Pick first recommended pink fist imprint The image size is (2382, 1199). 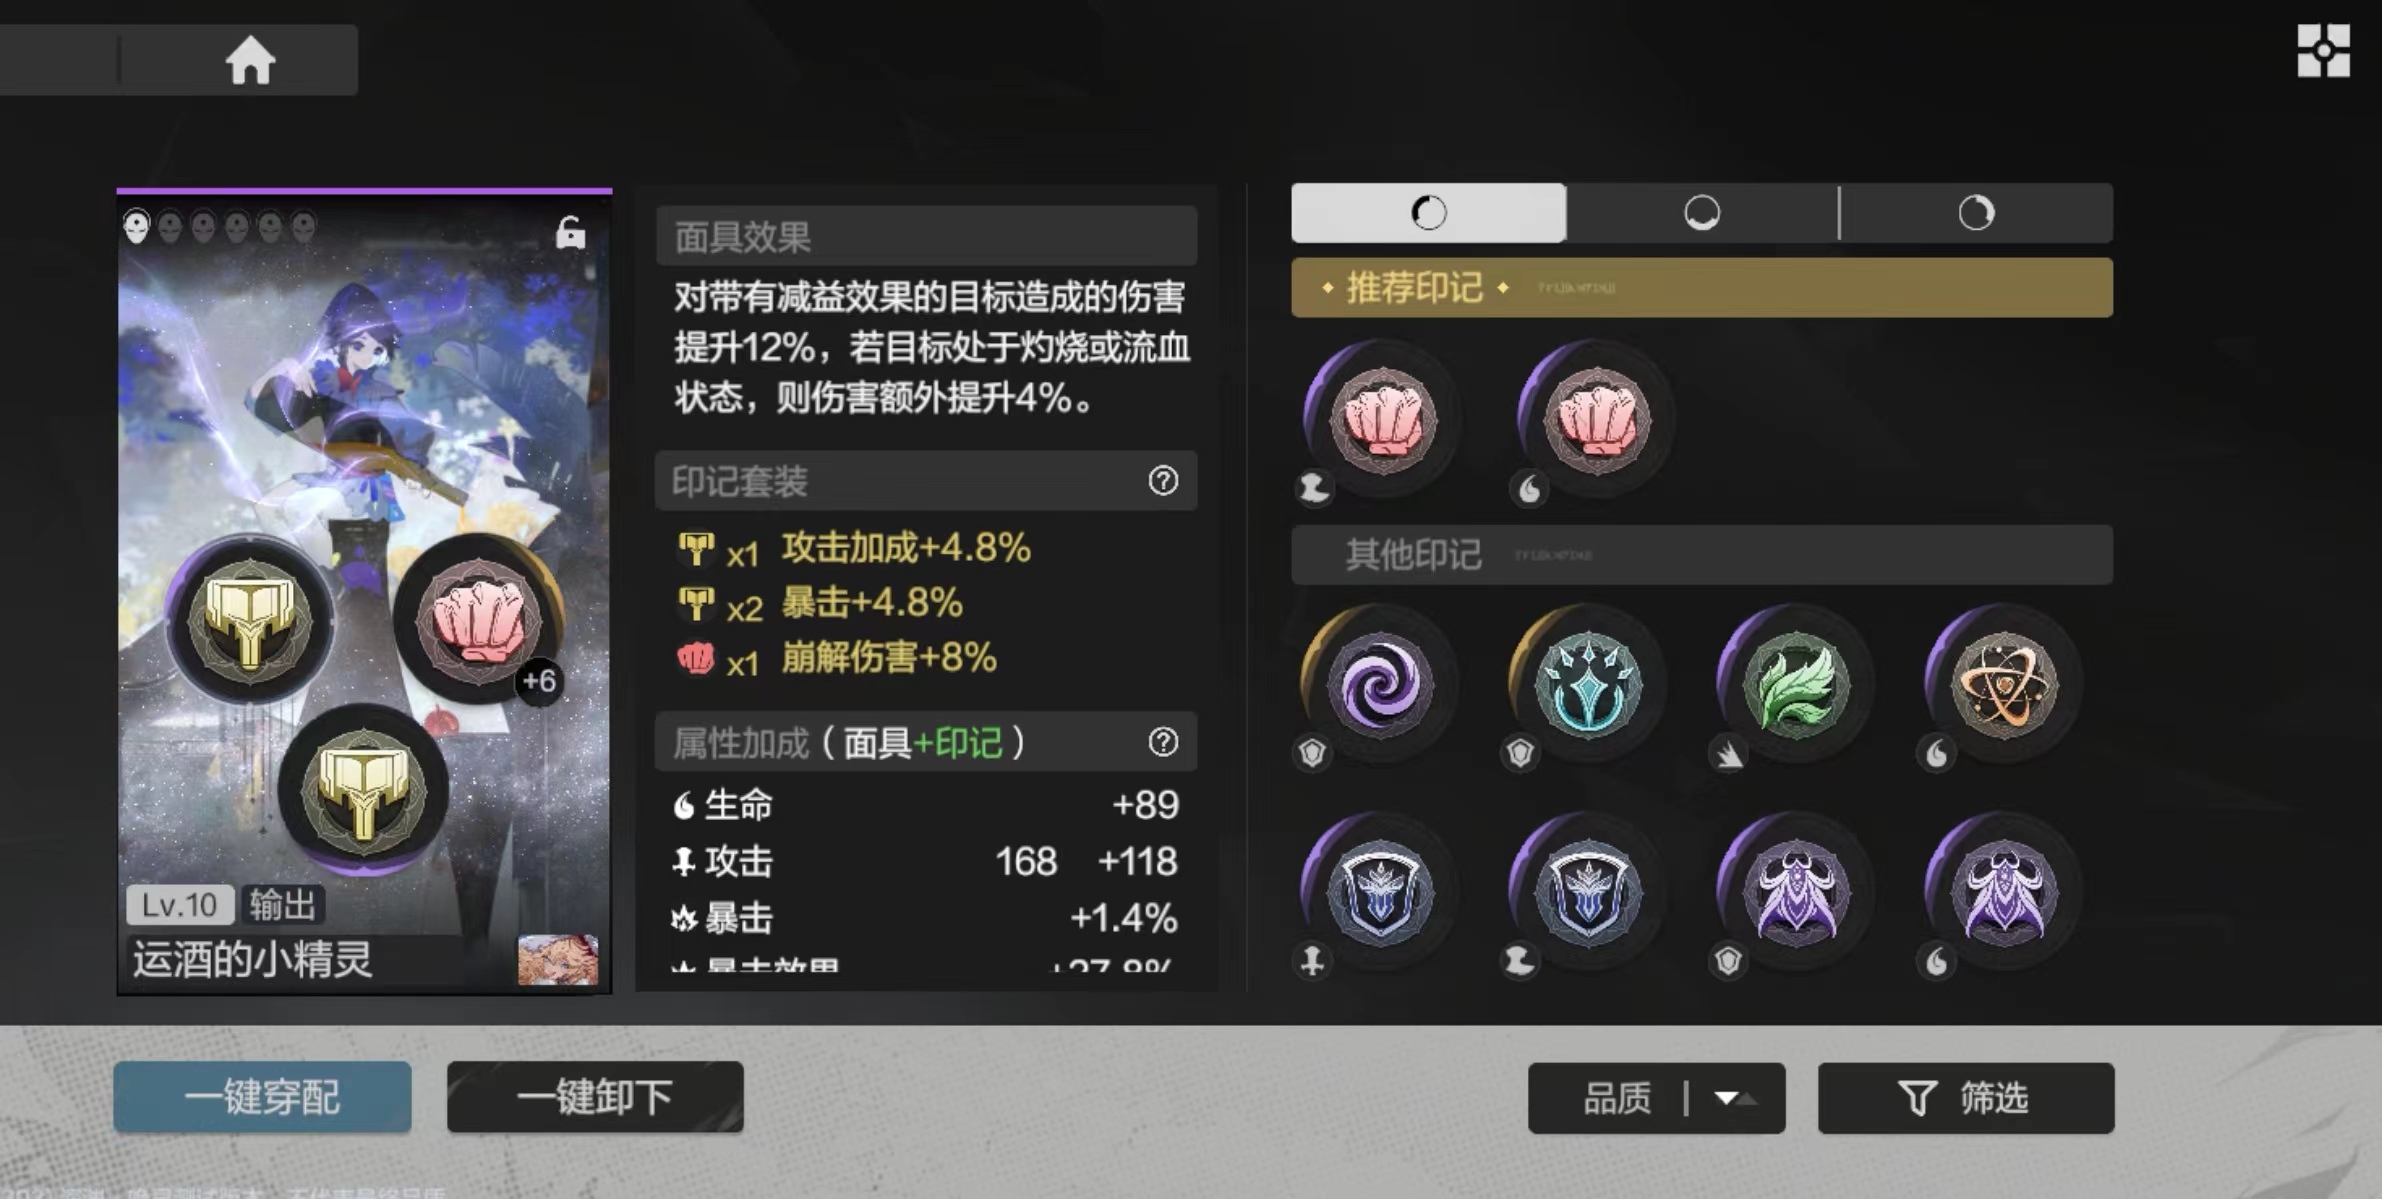click(1382, 420)
